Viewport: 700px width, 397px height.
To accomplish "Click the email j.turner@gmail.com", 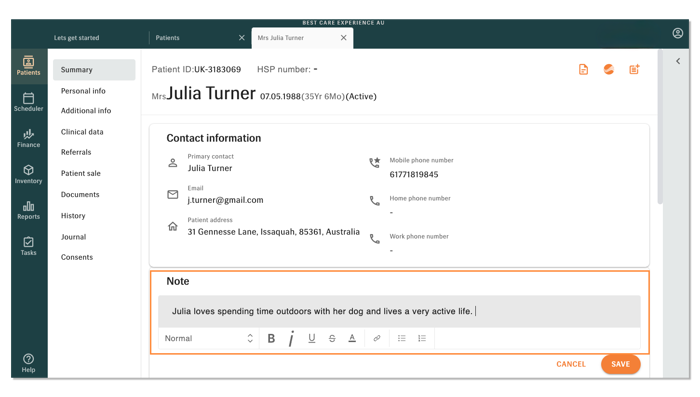I will click(x=225, y=200).
